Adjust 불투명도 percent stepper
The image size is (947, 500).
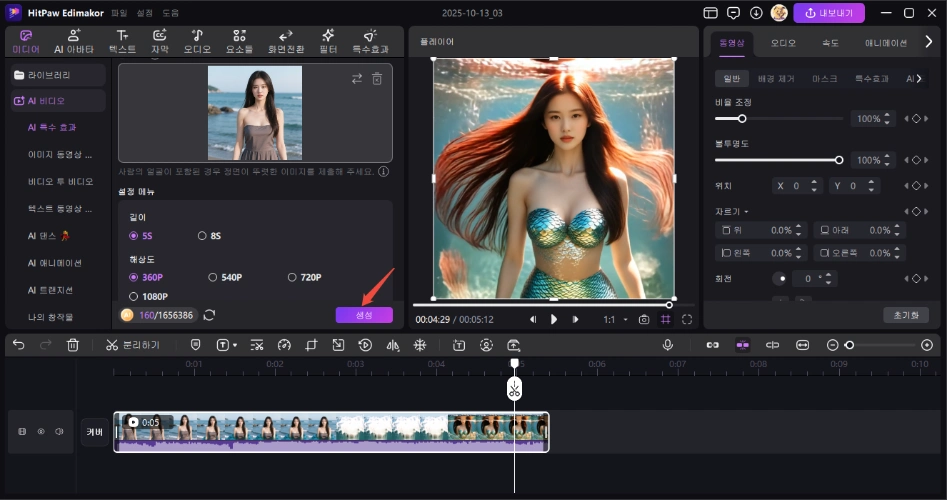pos(887,160)
